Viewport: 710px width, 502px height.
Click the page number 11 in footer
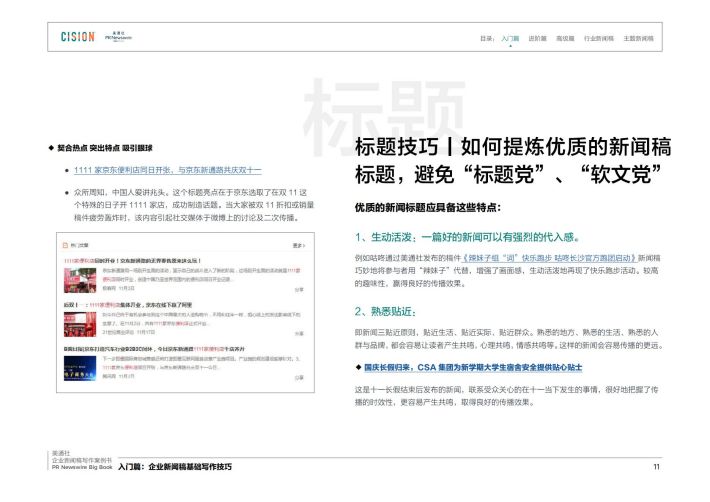(x=656, y=467)
